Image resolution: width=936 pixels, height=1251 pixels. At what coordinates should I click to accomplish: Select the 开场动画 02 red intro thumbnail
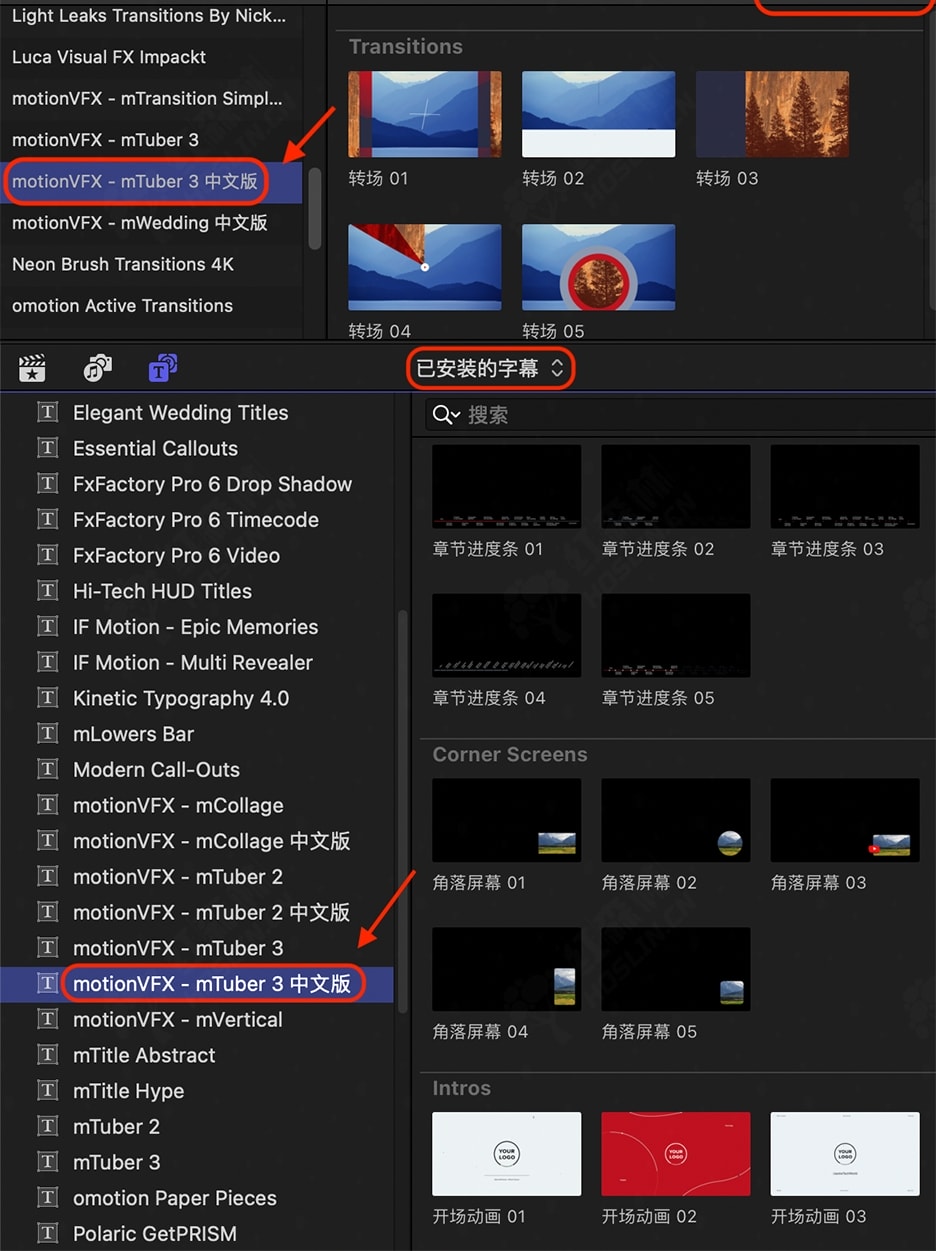click(676, 1154)
